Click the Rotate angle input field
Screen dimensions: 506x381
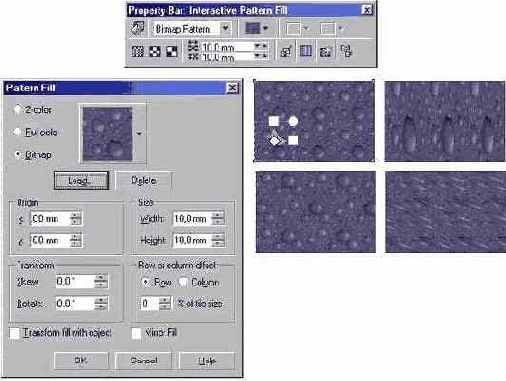point(75,303)
